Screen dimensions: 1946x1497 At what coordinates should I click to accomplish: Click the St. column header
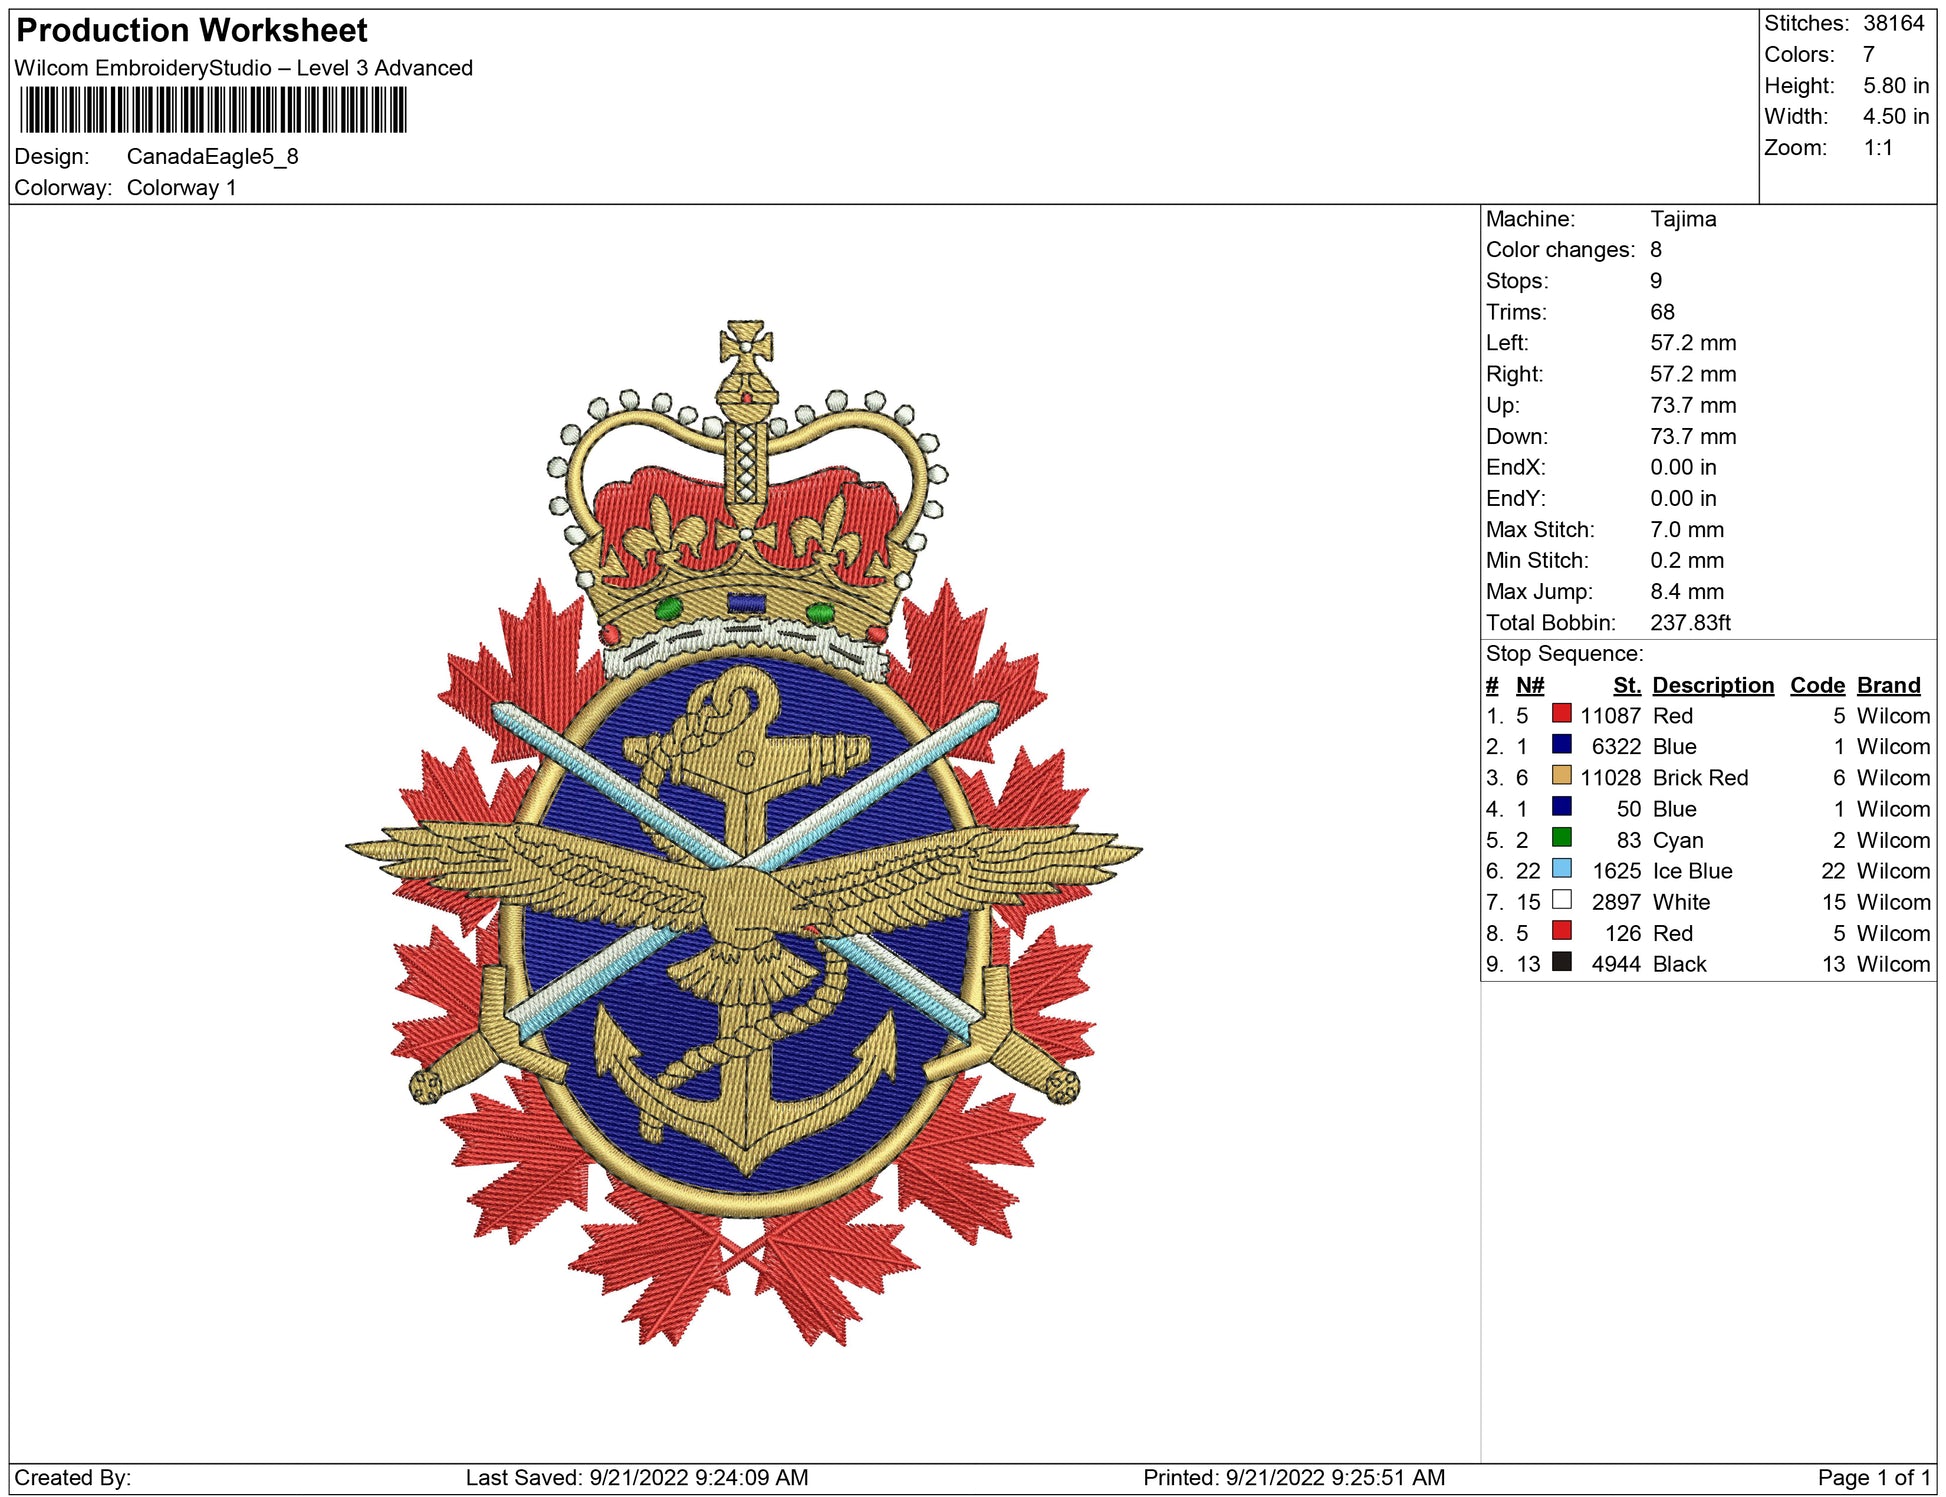pyautogui.click(x=1626, y=685)
